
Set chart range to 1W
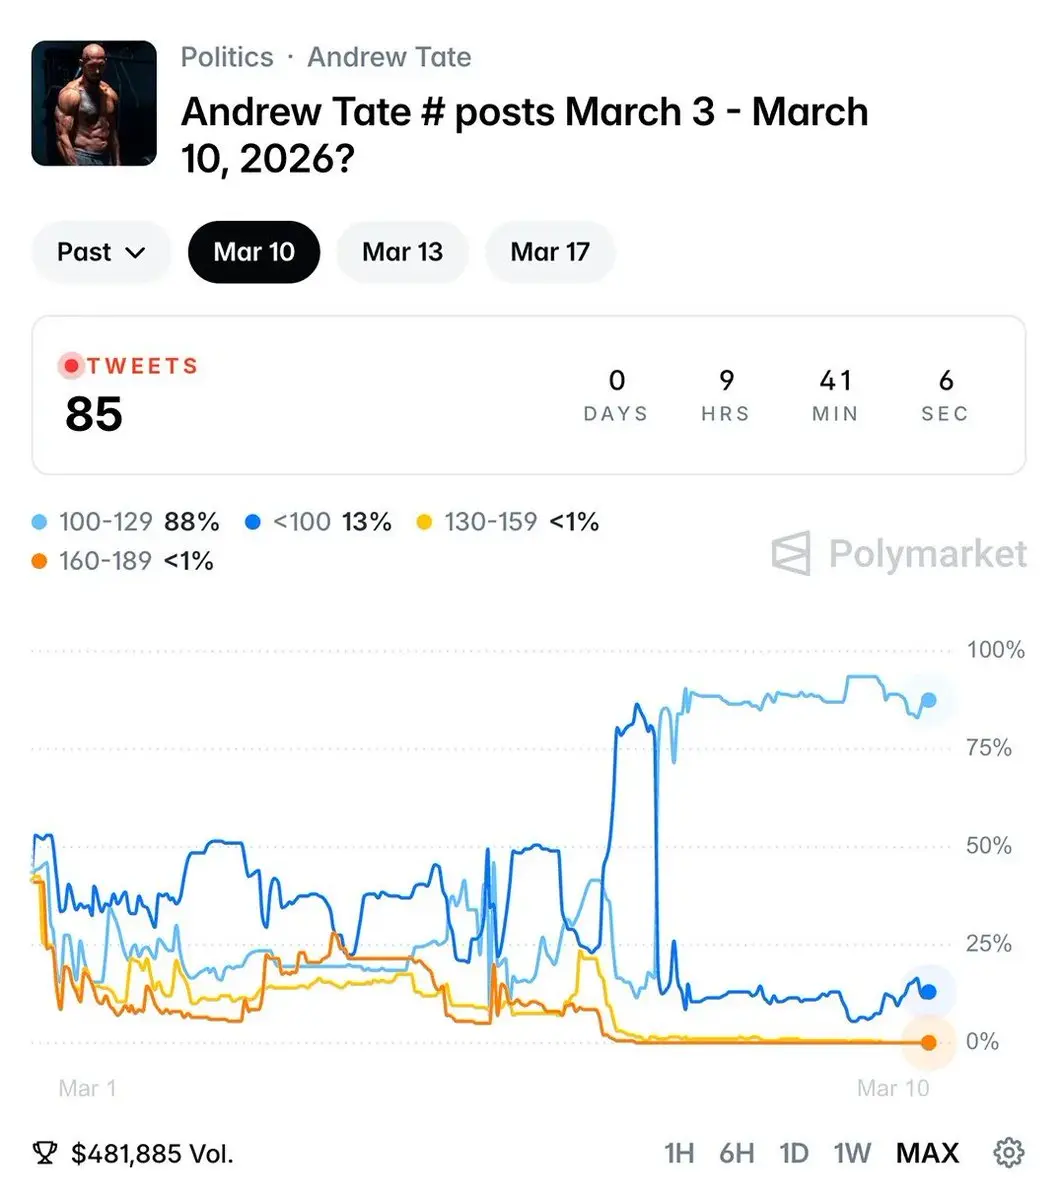click(852, 1154)
